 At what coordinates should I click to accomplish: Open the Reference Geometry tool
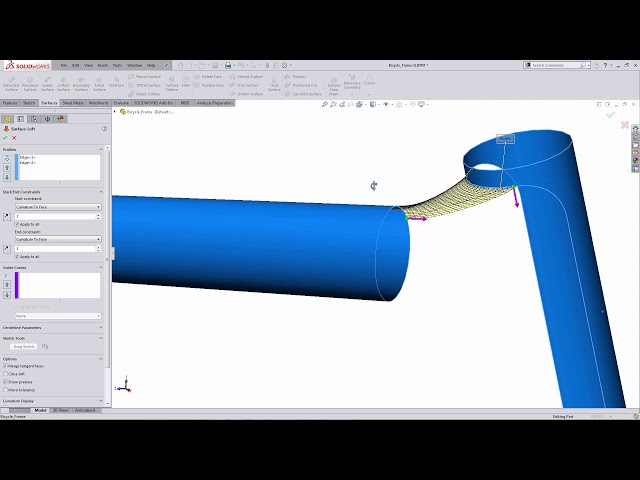coord(352,83)
